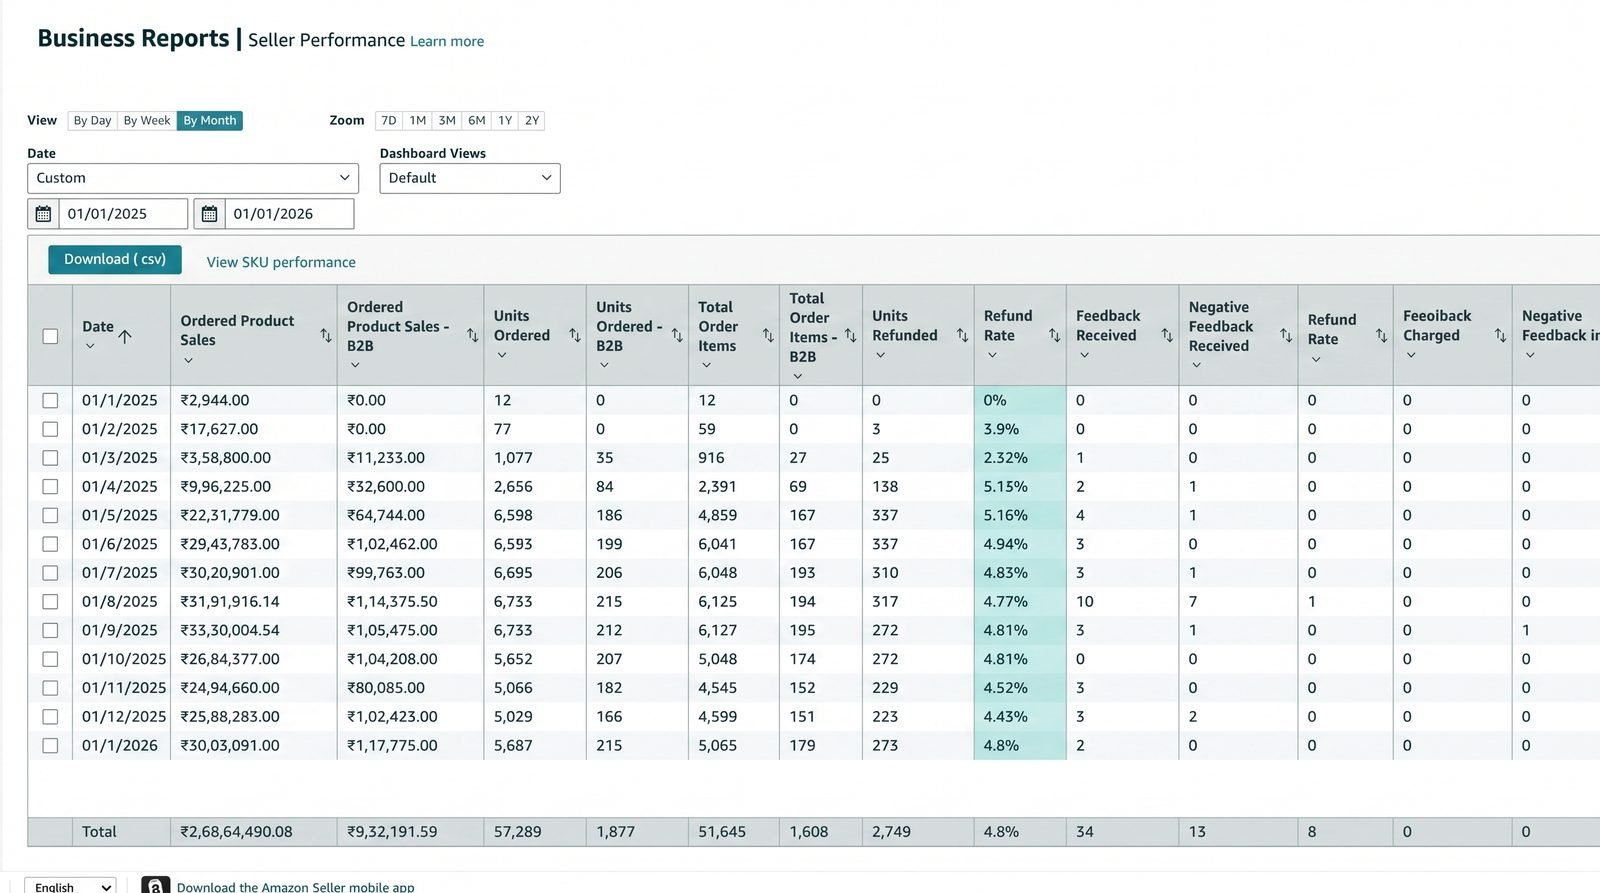The image size is (1600, 893).
Task: Click the Download (csv) button
Action: click(x=115, y=259)
